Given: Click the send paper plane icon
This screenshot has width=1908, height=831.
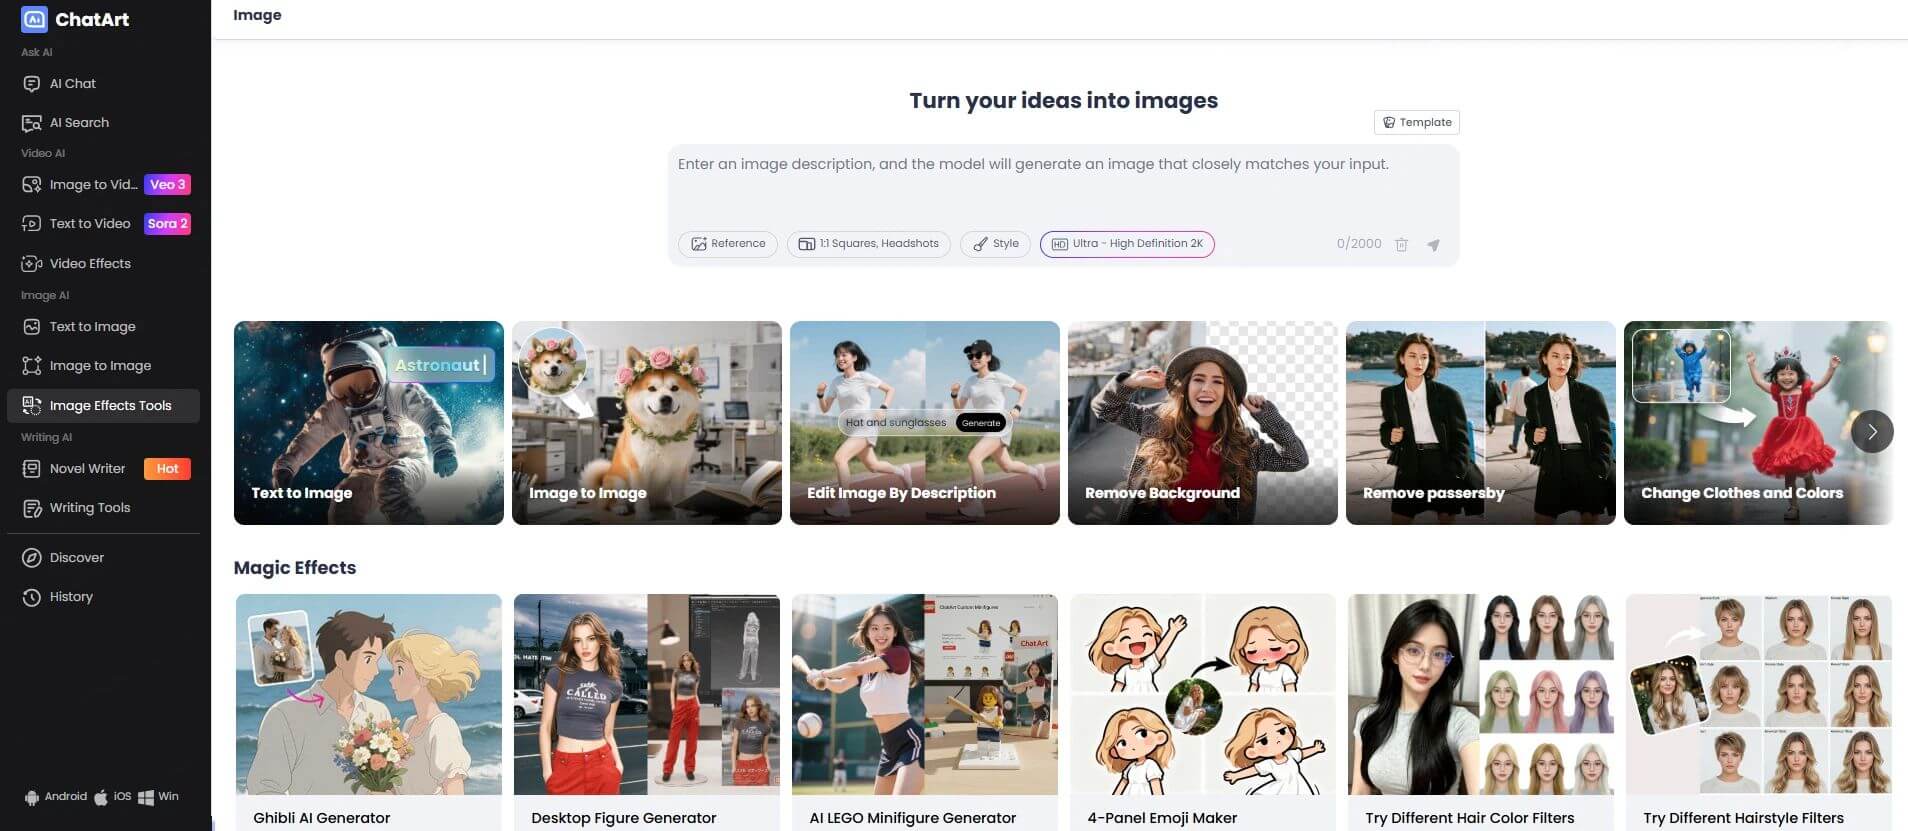Looking at the screenshot, I should click(1433, 245).
